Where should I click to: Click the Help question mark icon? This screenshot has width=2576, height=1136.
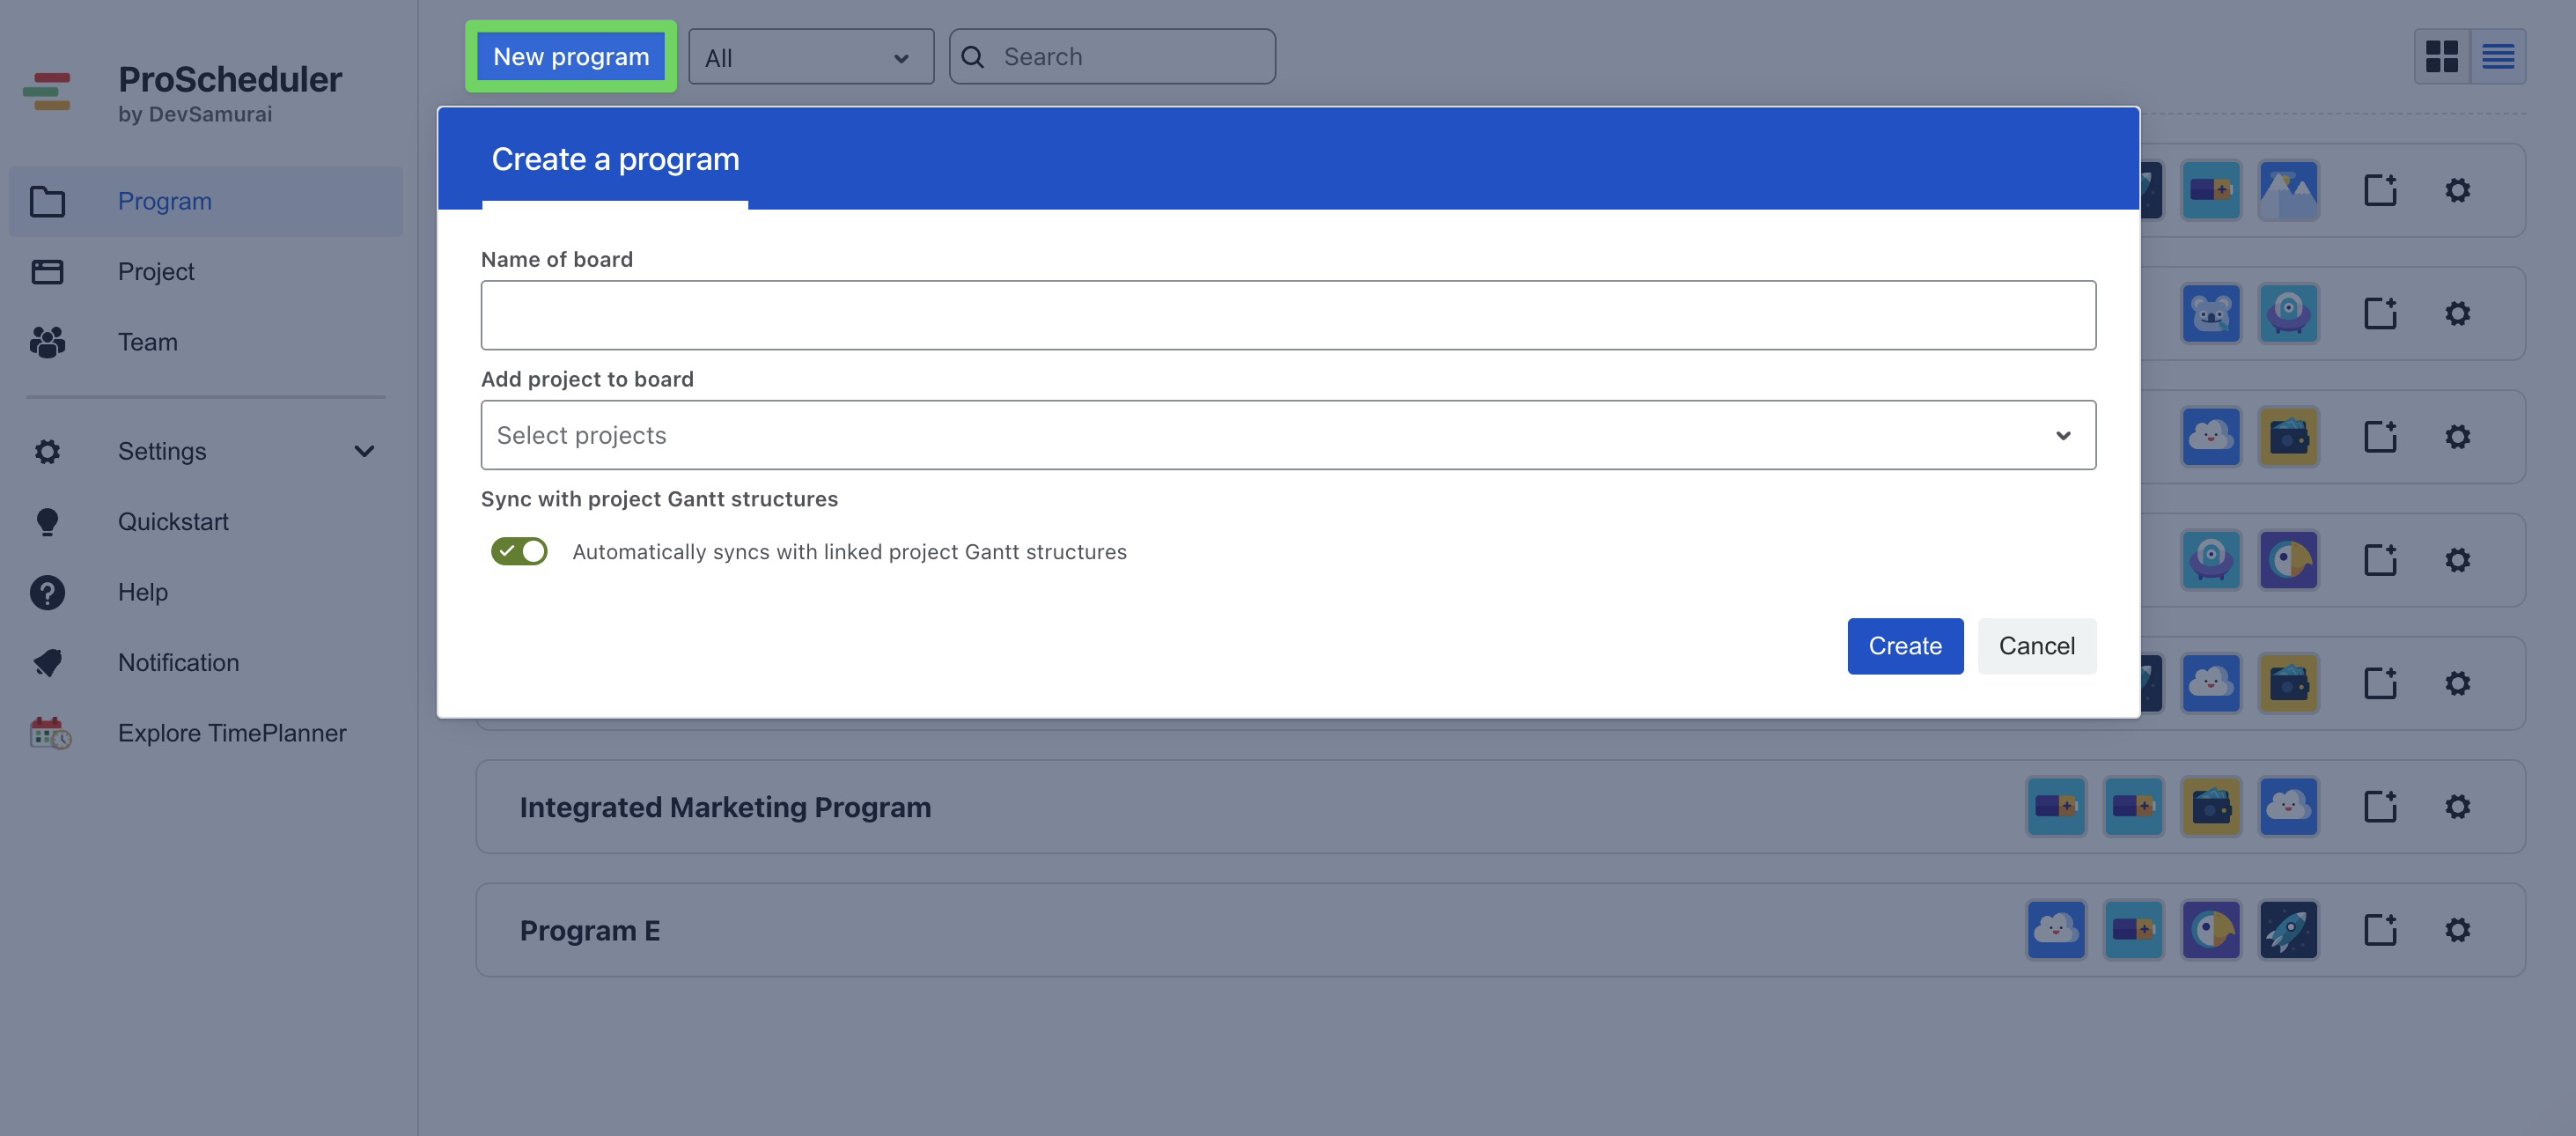click(x=47, y=592)
